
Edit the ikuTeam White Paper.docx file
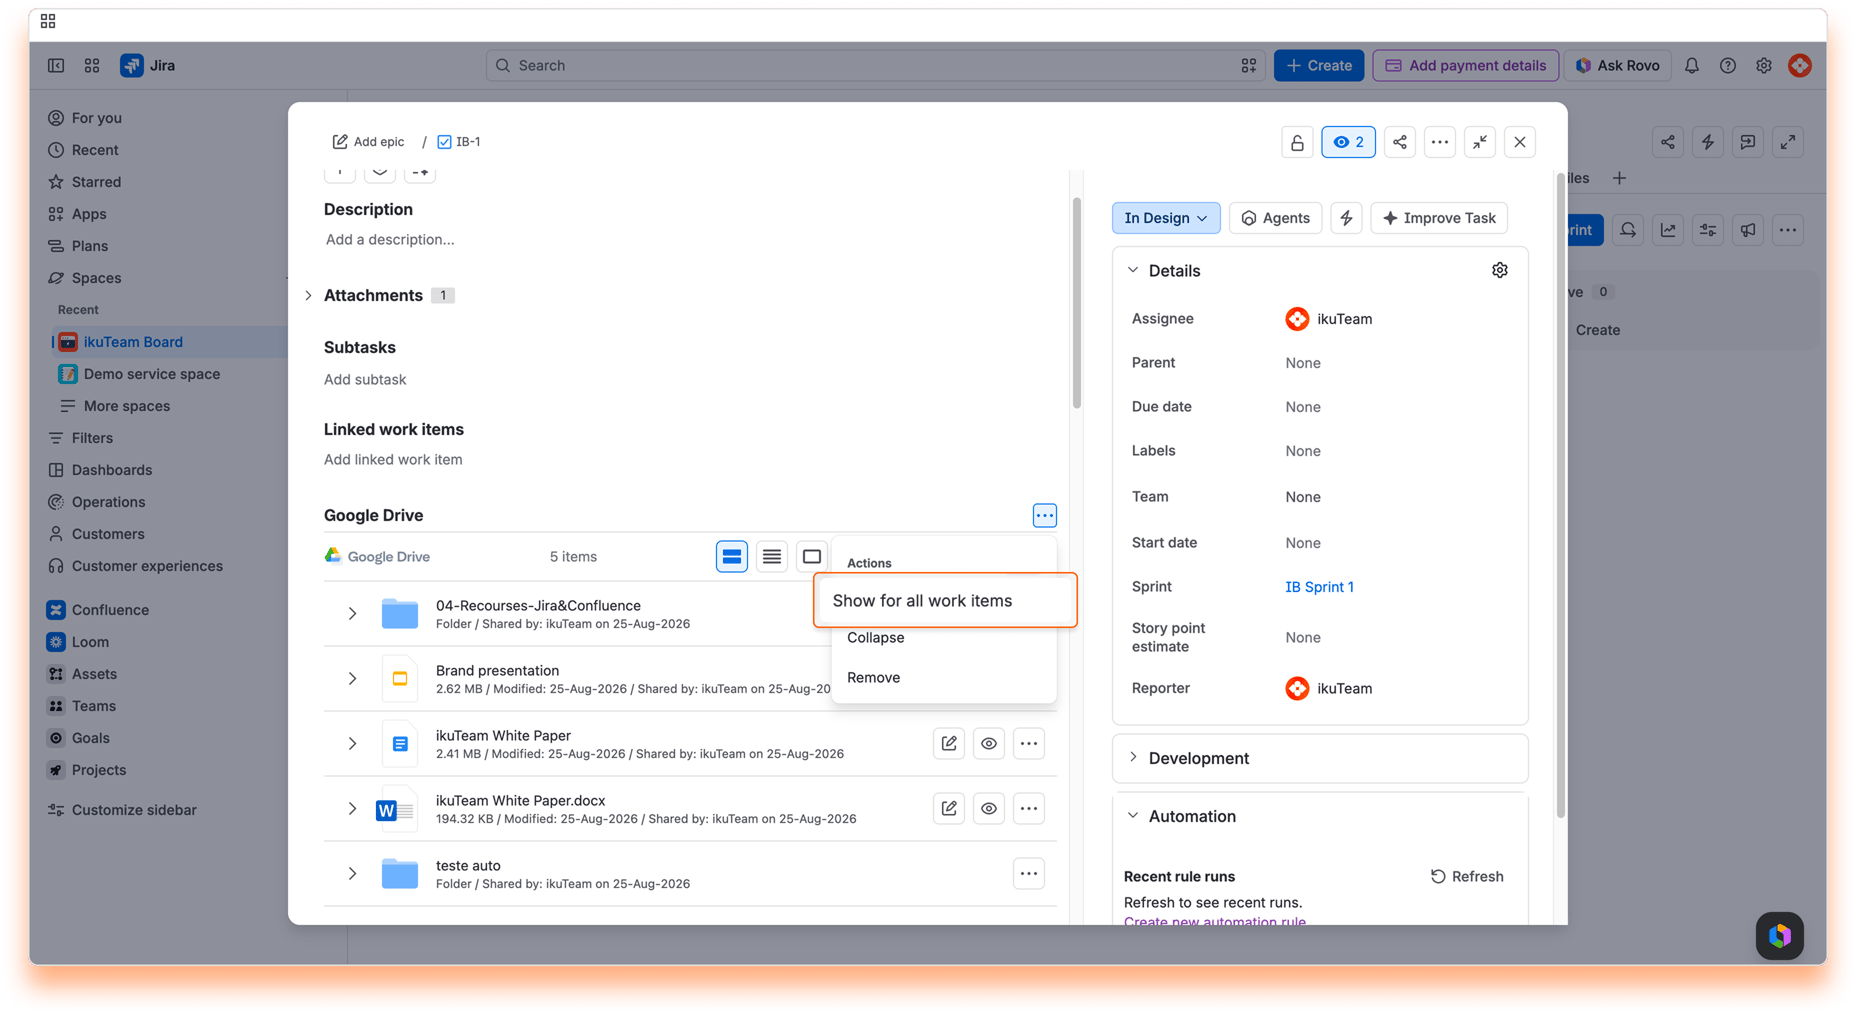949,808
